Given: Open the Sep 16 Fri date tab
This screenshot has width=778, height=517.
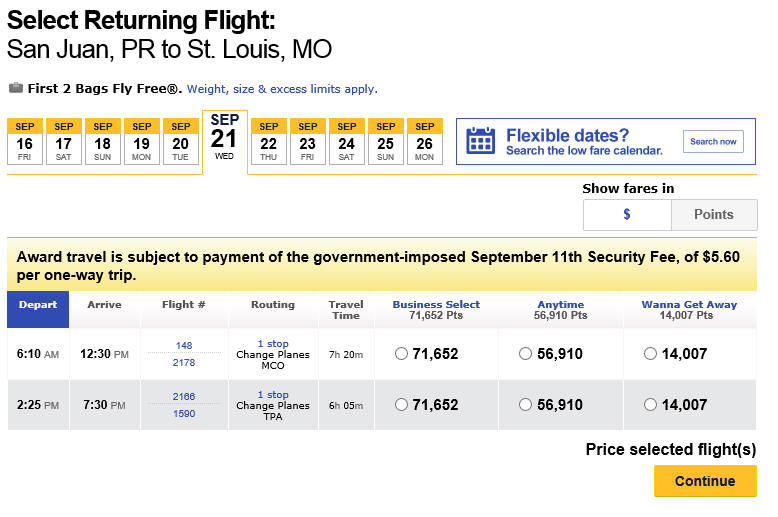Looking at the screenshot, I should pos(24,141).
